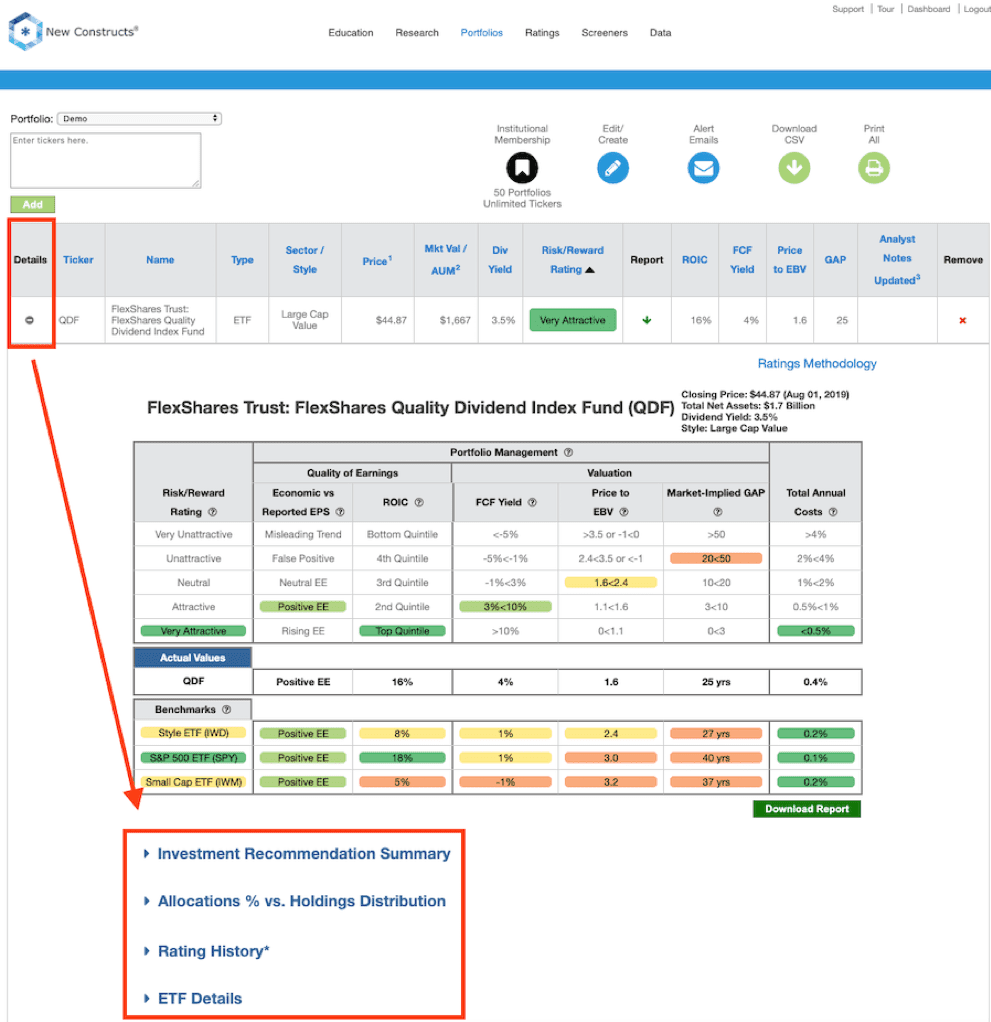Sort table by Name column header
The height and width of the screenshot is (1022, 991).
(x=160, y=259)
